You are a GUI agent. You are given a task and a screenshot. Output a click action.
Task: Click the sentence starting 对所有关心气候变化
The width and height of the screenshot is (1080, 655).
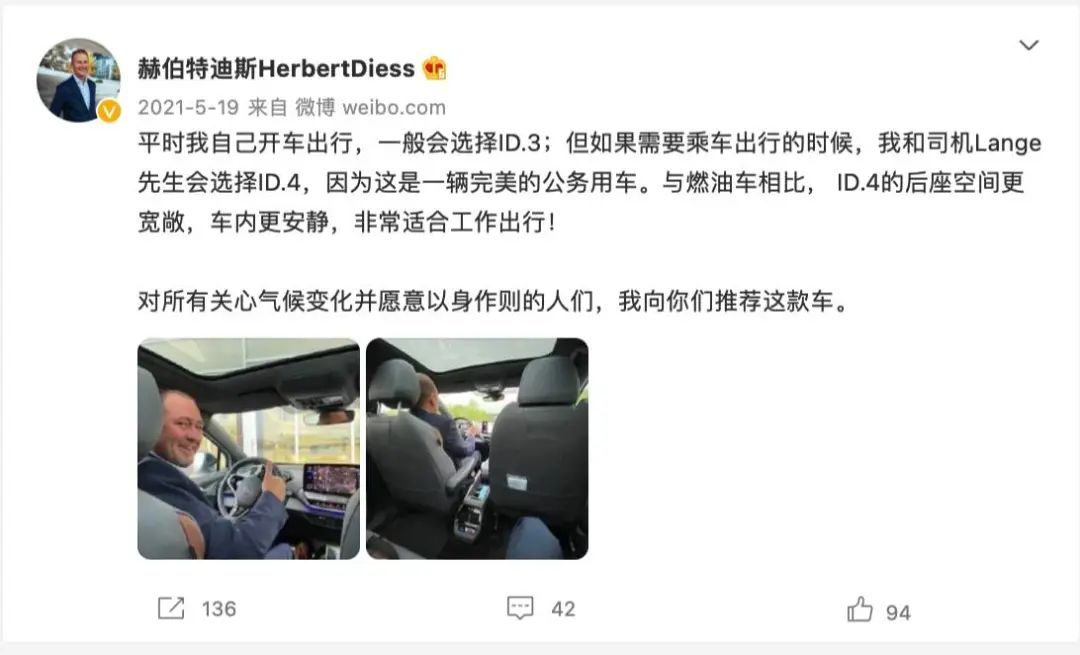[x=493, y=301]
